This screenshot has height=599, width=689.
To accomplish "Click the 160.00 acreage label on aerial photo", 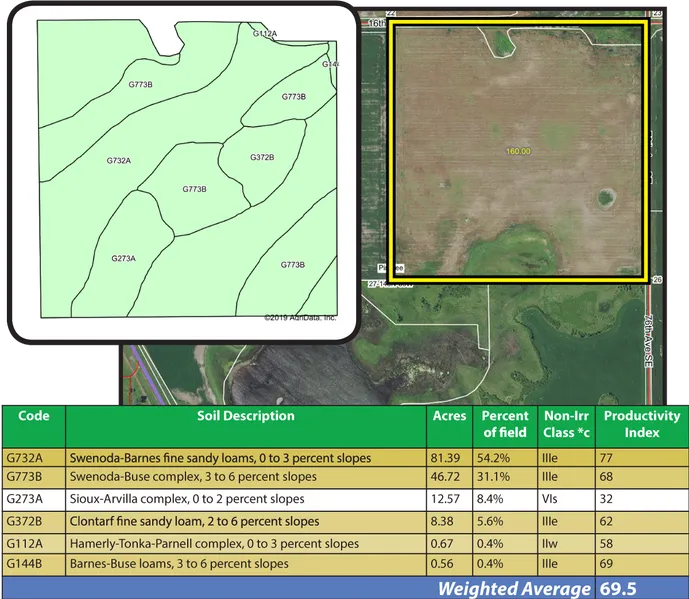I will (x=518, y=151).
